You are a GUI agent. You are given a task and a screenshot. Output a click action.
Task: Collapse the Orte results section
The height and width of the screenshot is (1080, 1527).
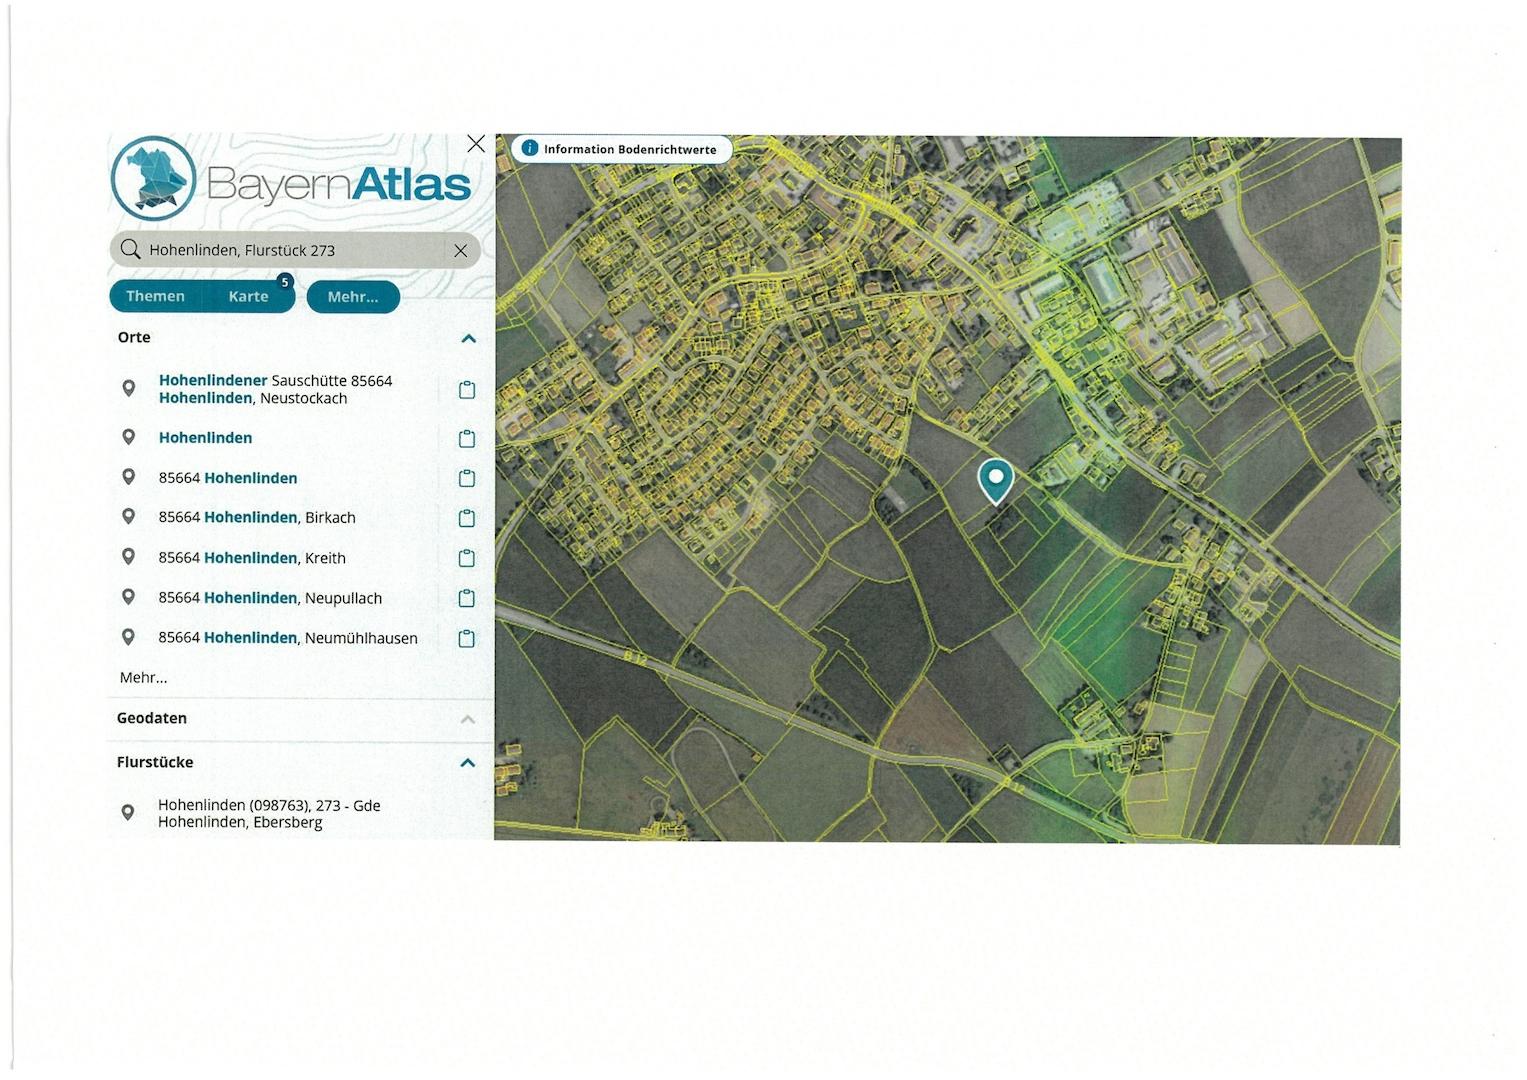click(468, 338)
